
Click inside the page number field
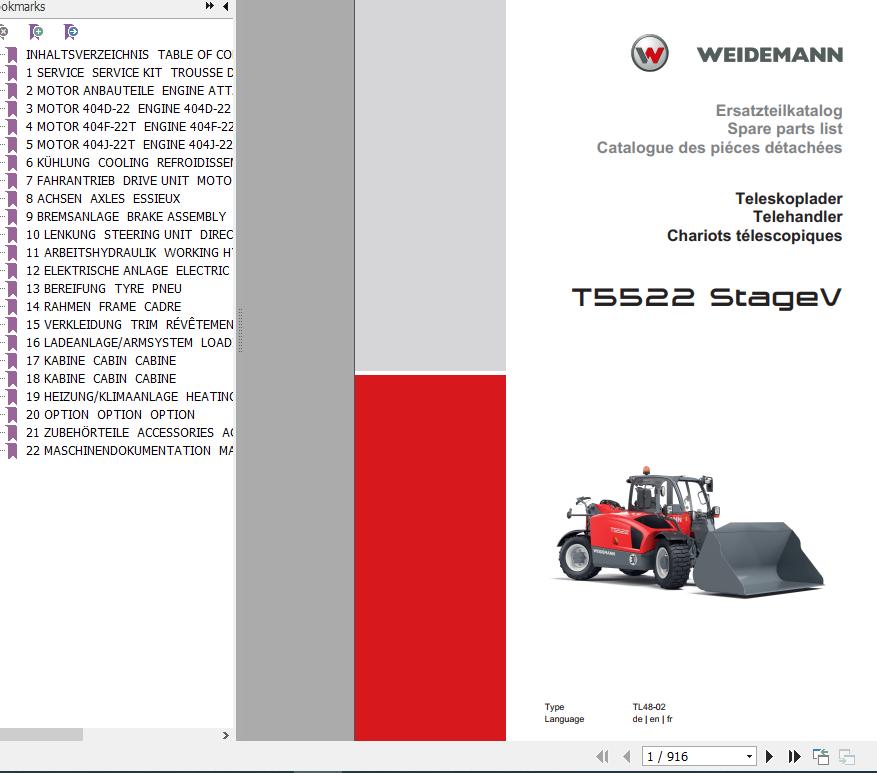688,756
